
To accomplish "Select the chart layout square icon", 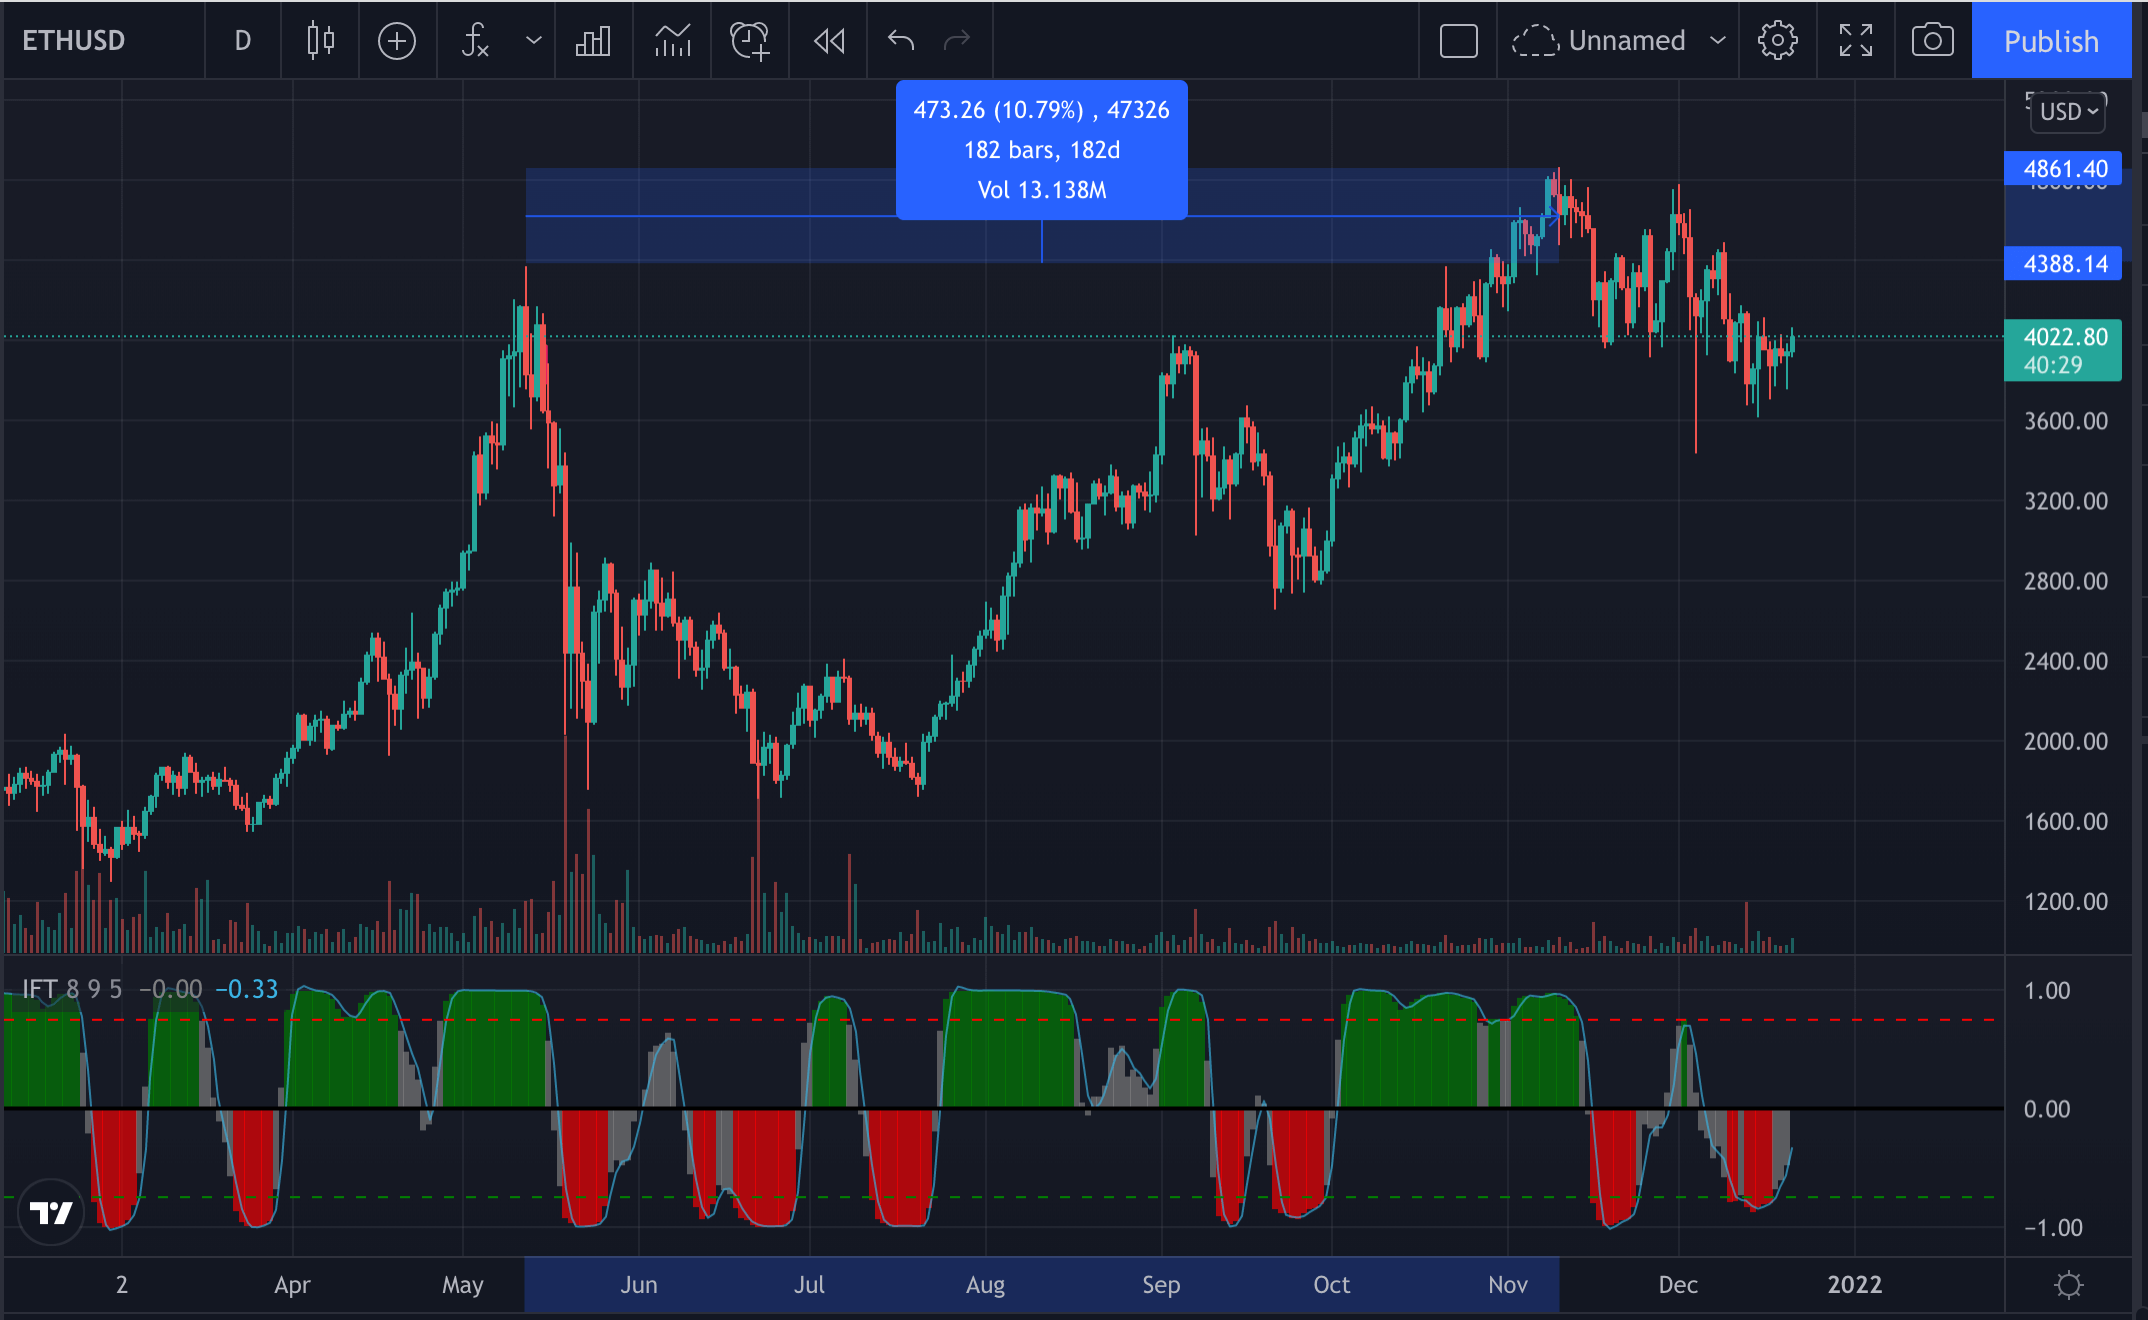I will pos(1459,41).
